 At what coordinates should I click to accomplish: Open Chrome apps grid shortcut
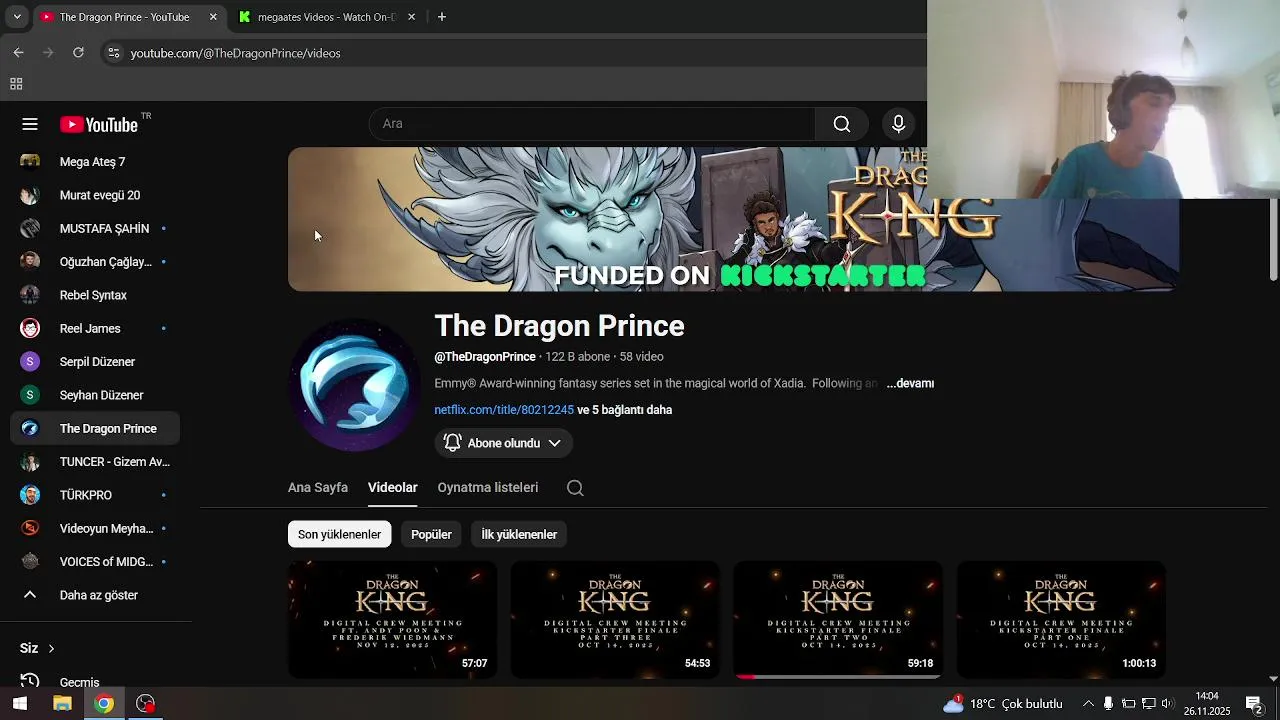pos(16,84)
